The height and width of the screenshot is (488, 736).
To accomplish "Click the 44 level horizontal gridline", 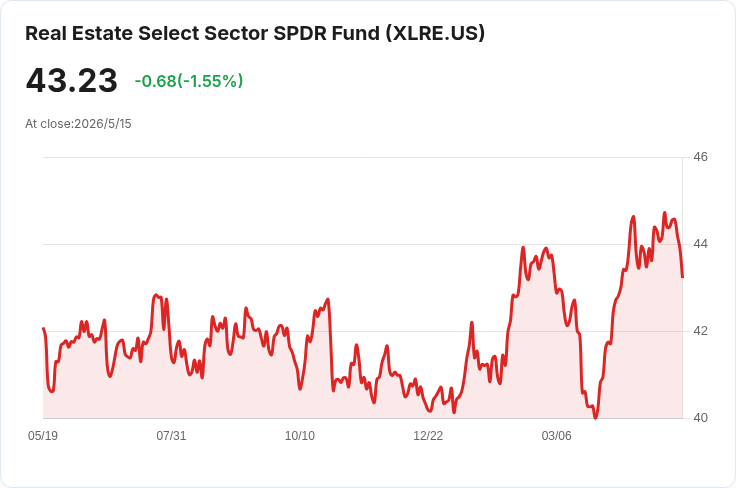I will click(363, 244).
